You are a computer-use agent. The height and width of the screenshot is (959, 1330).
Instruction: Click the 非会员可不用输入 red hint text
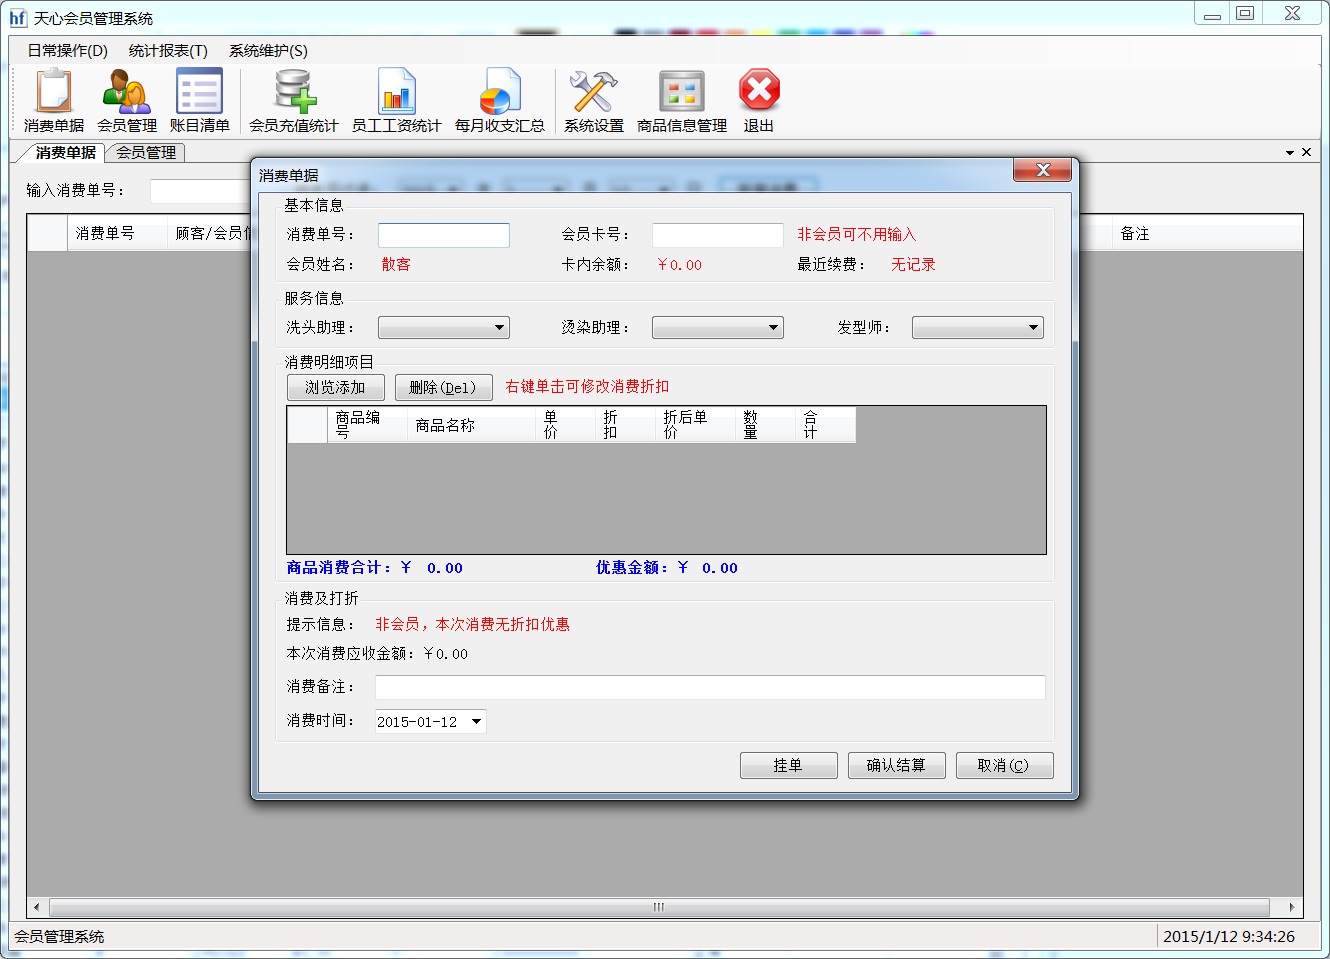[x=857, y=234]
